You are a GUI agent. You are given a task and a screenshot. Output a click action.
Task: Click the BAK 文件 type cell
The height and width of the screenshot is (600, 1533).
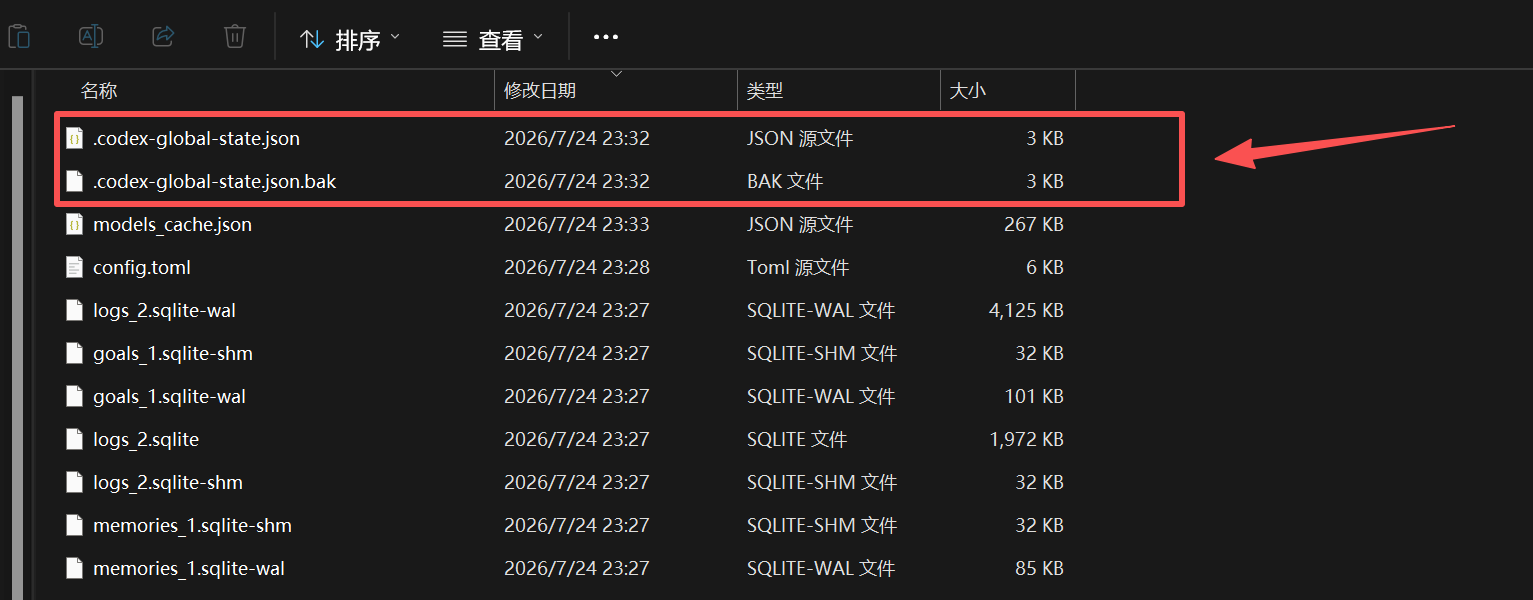coord(785,181)
